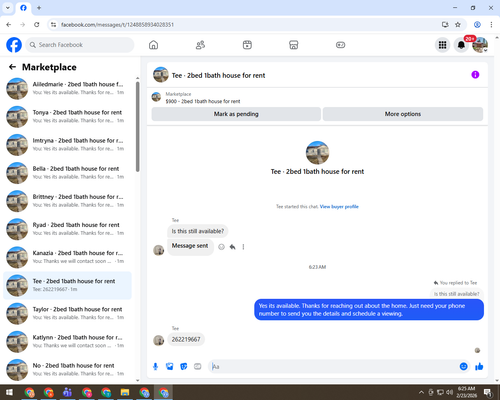Reply to the Message sent bubble

click(x=233, y=247)
